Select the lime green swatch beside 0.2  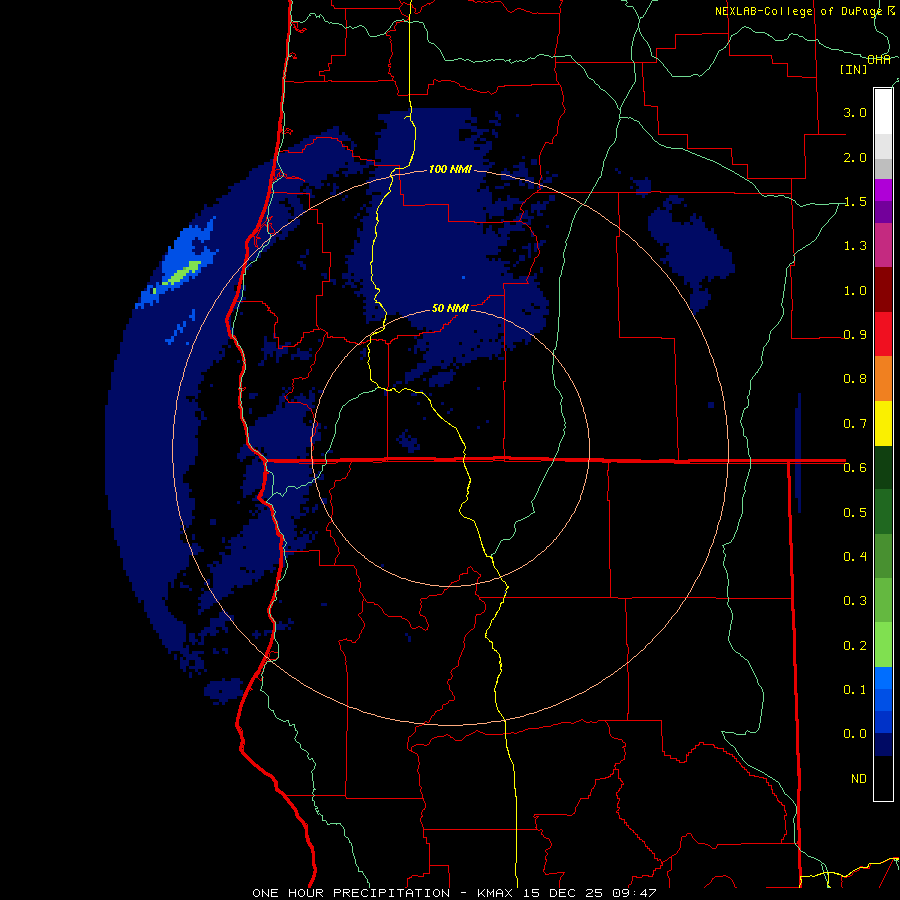click(x=883, y=645)
